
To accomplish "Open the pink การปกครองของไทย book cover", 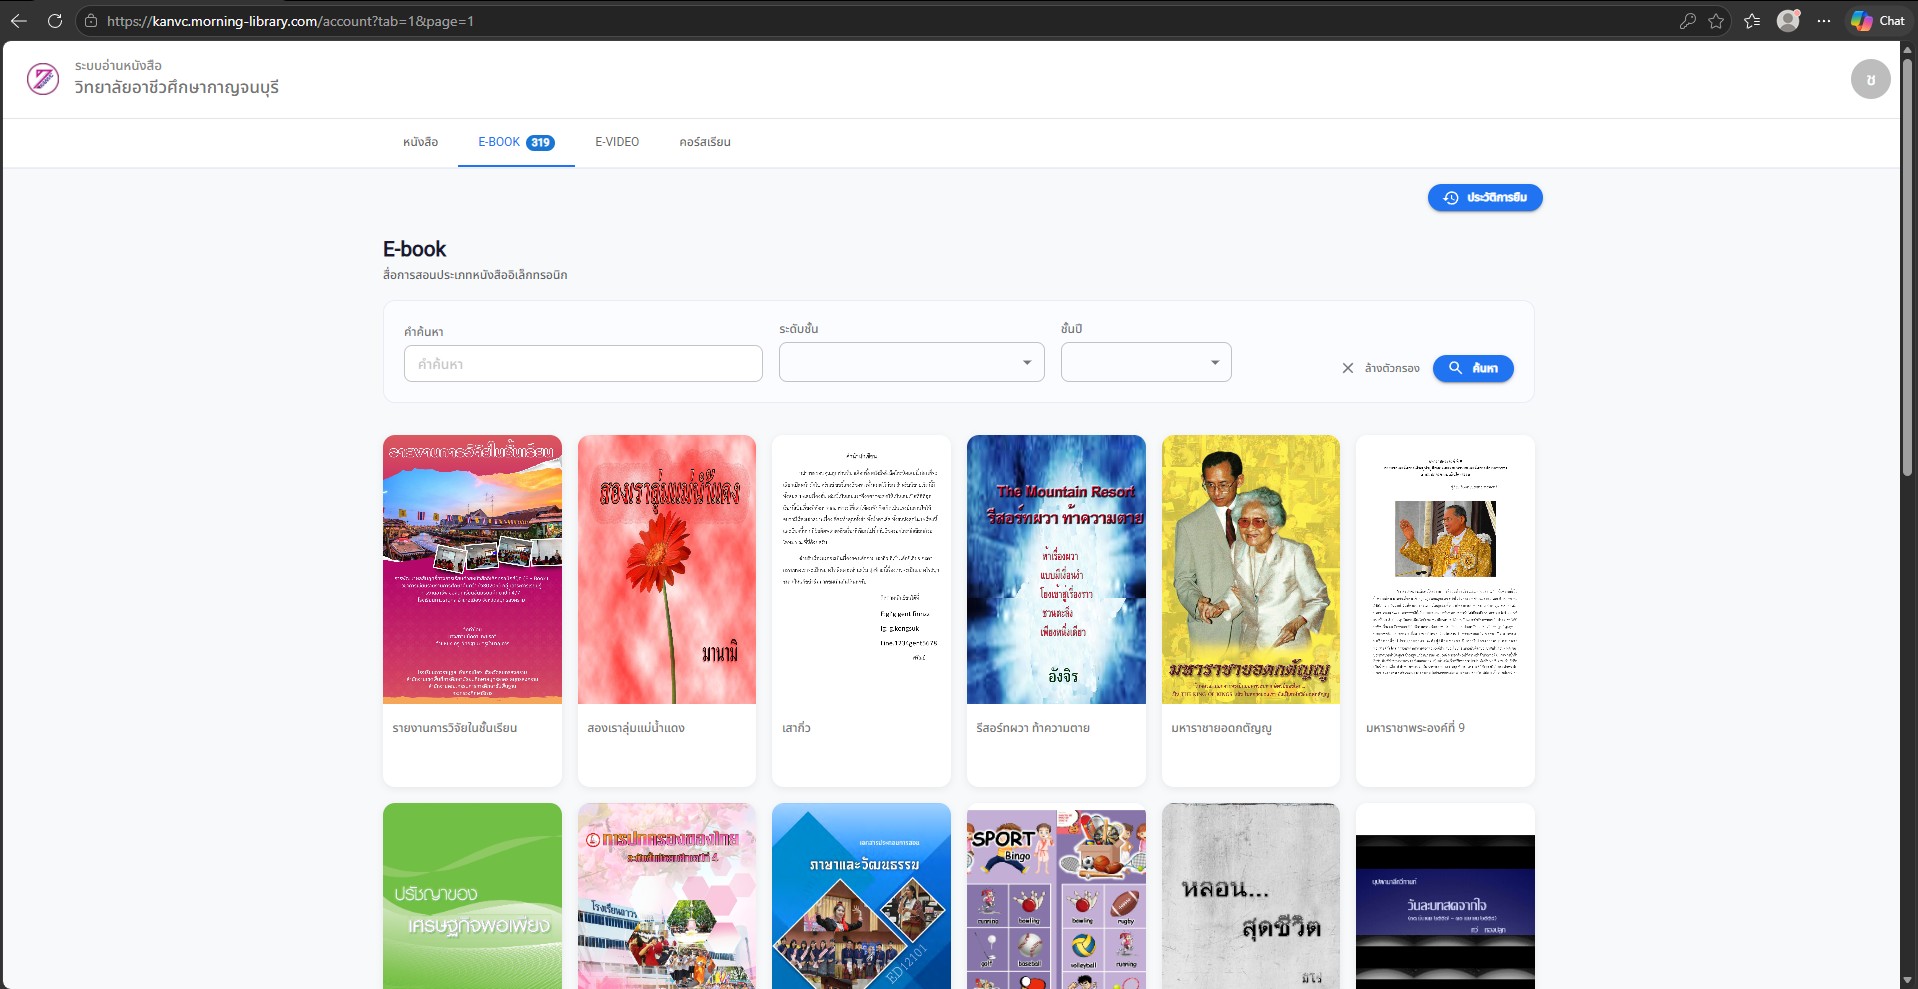I will [667, 896].
